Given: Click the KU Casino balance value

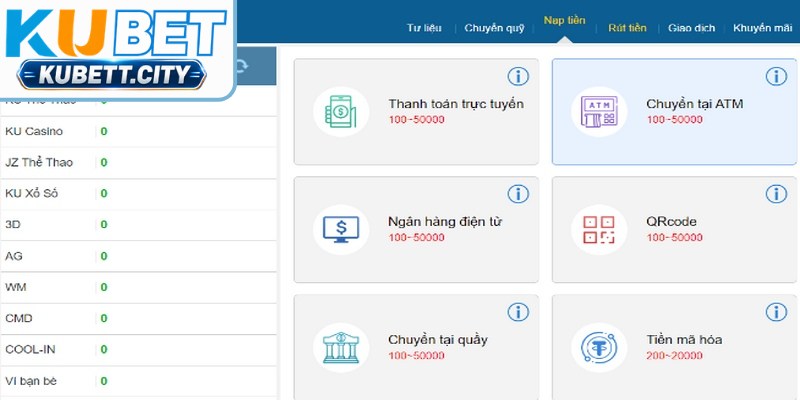Looking at the screenshot, I should pyautogui.click(x=104, y=132).
